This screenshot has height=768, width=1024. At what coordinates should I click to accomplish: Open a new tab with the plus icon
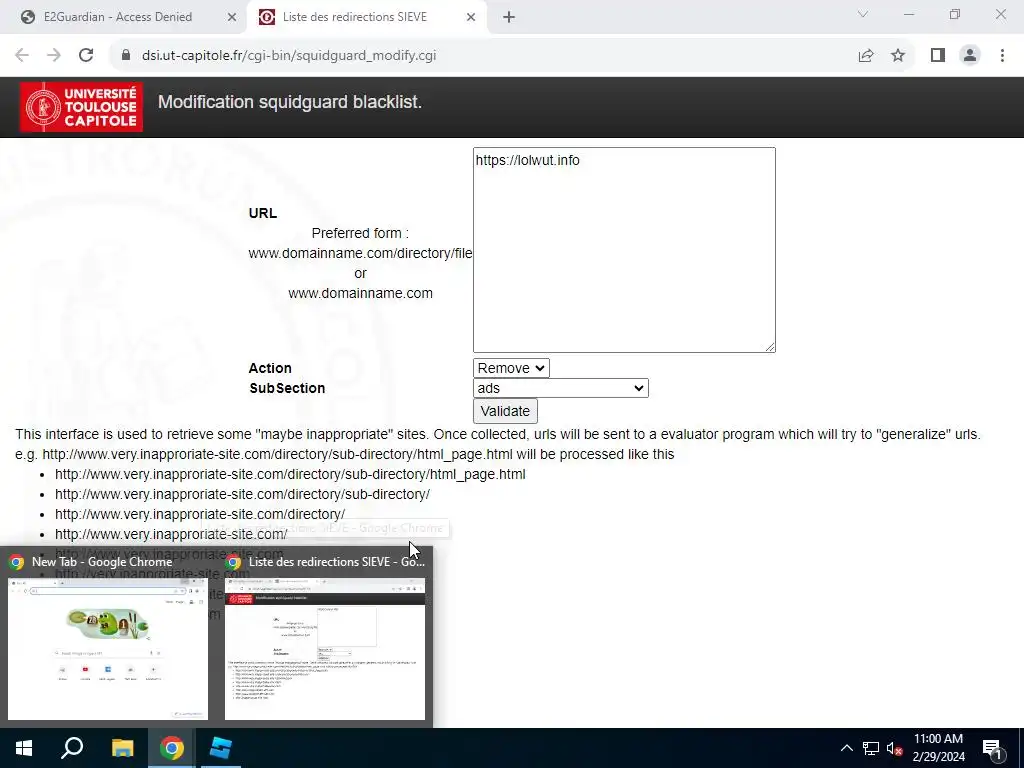point(509,17)
